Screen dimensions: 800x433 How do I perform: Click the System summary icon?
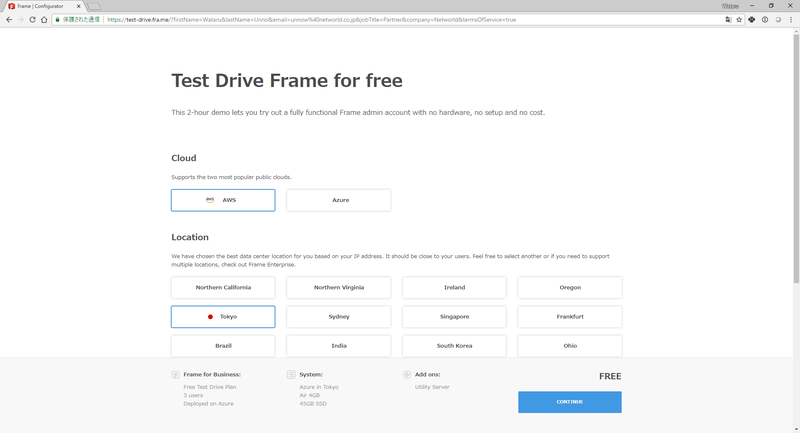click(291, 374)
